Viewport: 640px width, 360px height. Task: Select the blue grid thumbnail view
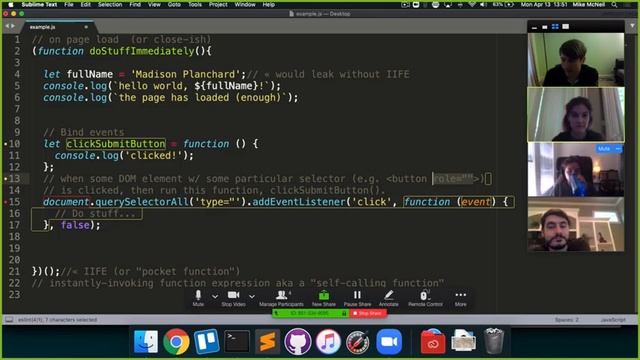click(x=555, y=27)
